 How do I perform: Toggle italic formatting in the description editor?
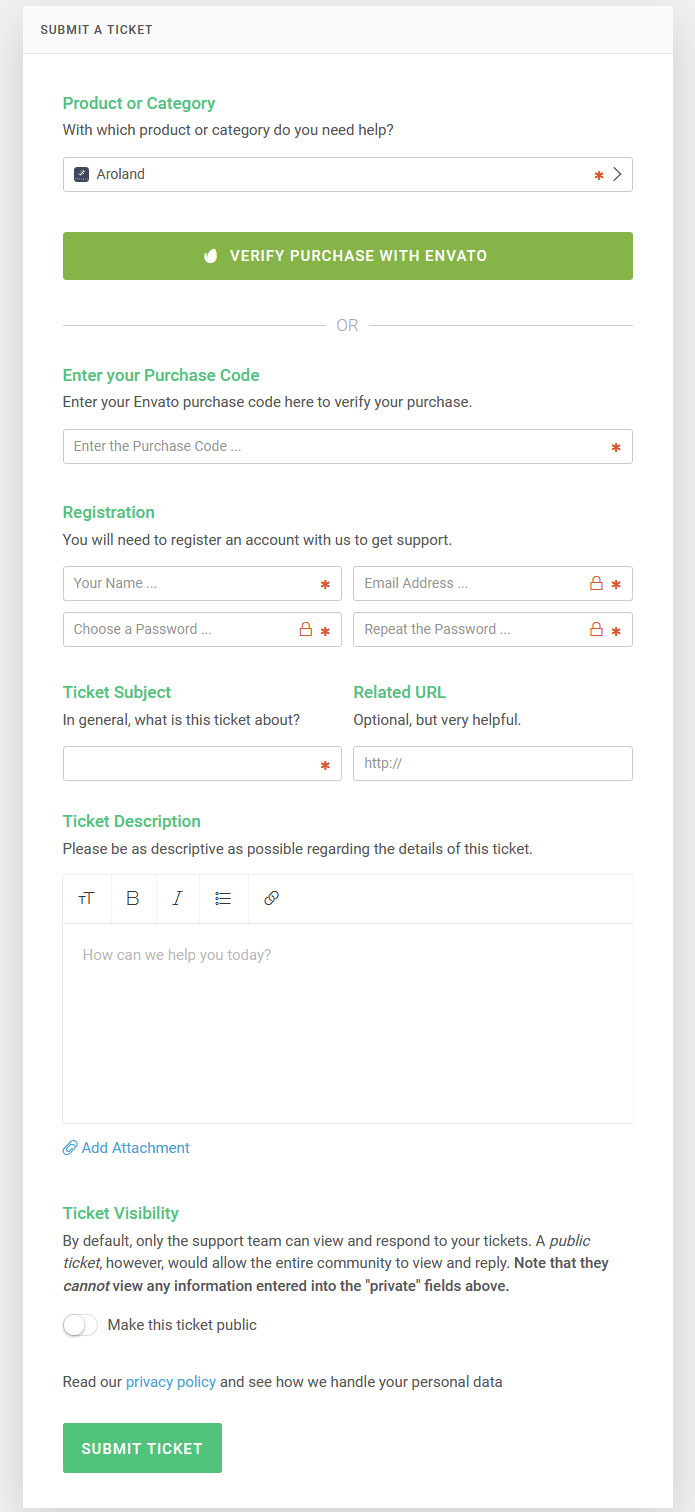pyautogui.click(x=178, y=898)
